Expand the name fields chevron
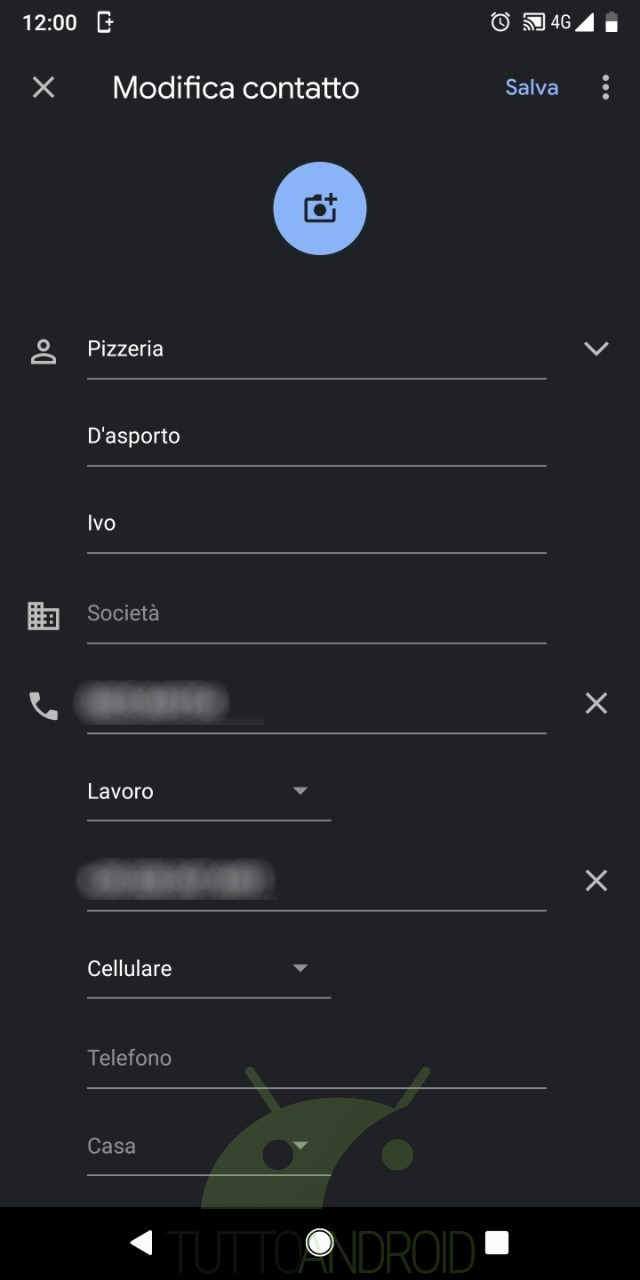 tap(596, 349)
